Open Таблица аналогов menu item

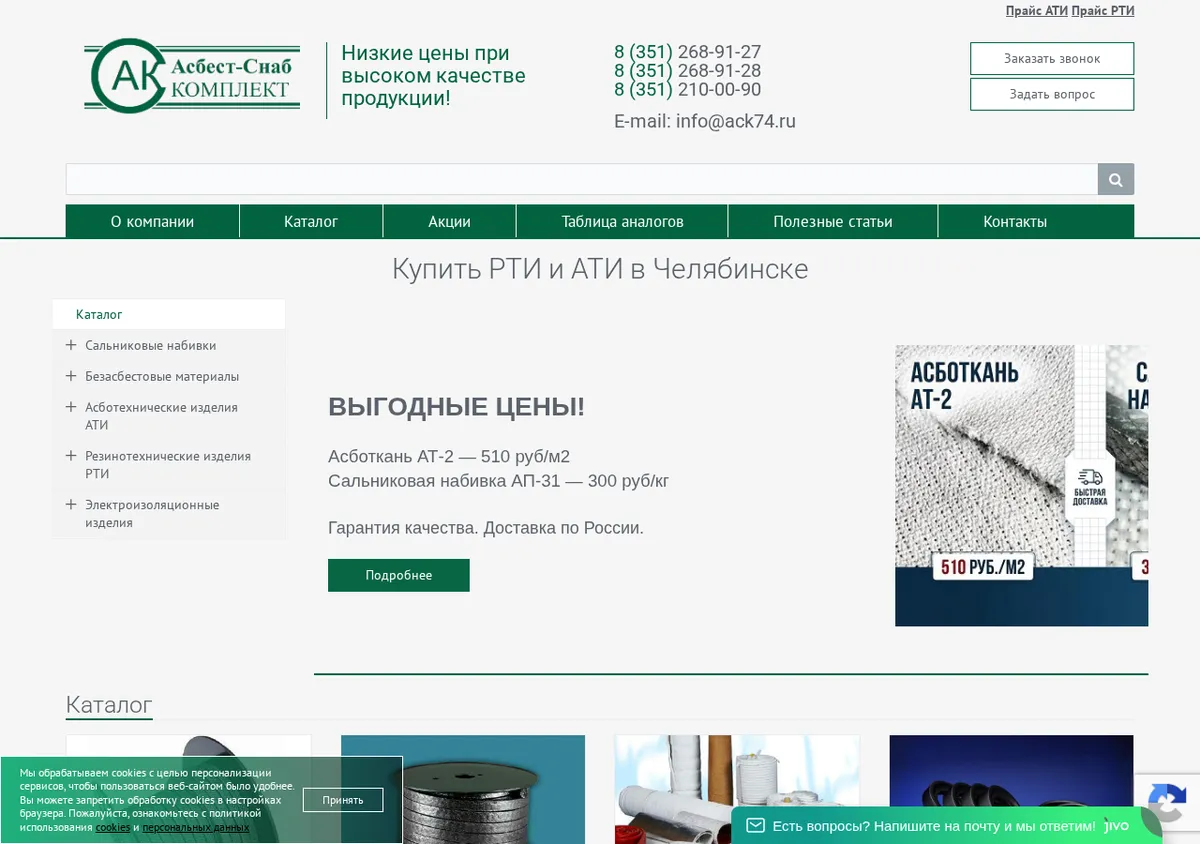(x=622, y=222)
